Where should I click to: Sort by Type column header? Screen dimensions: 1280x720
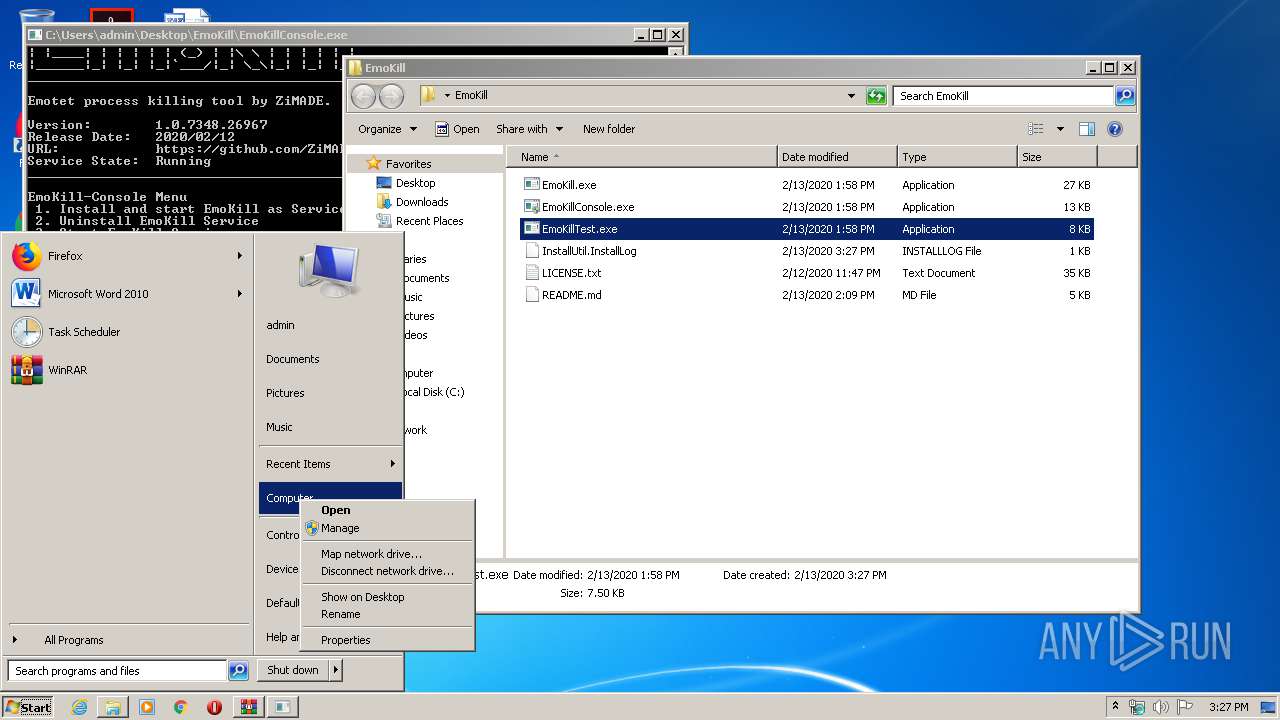[956, 157]
